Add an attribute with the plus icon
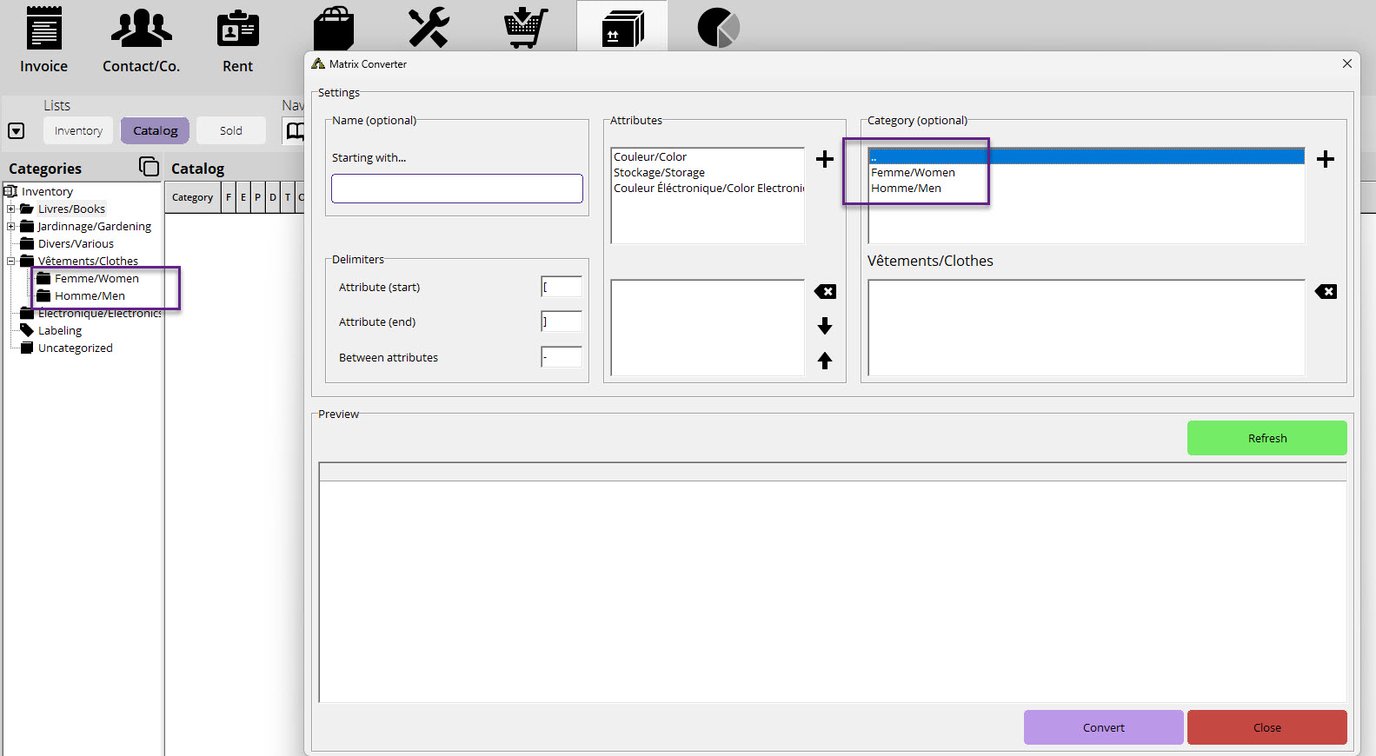1376x756 pixels. click(x=824, y=158)
